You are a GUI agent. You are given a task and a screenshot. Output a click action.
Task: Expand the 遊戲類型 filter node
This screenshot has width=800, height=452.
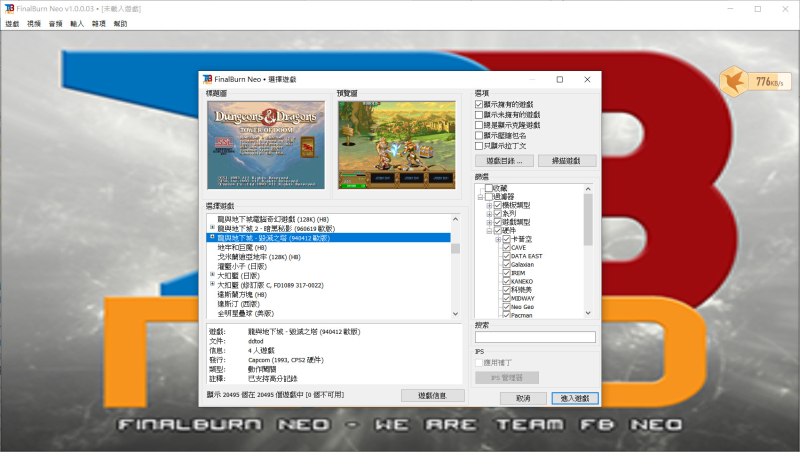(x=489, y=222)
